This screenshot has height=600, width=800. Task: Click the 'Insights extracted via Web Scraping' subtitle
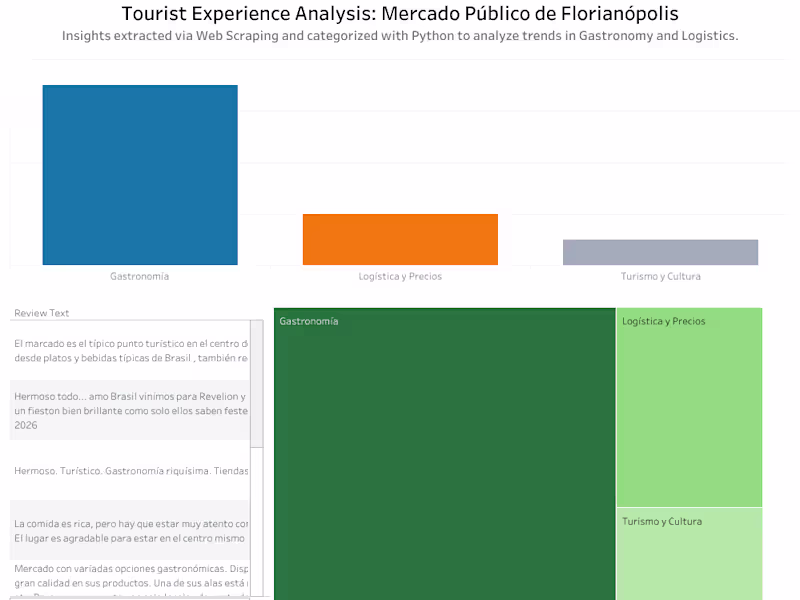(400, 36)
